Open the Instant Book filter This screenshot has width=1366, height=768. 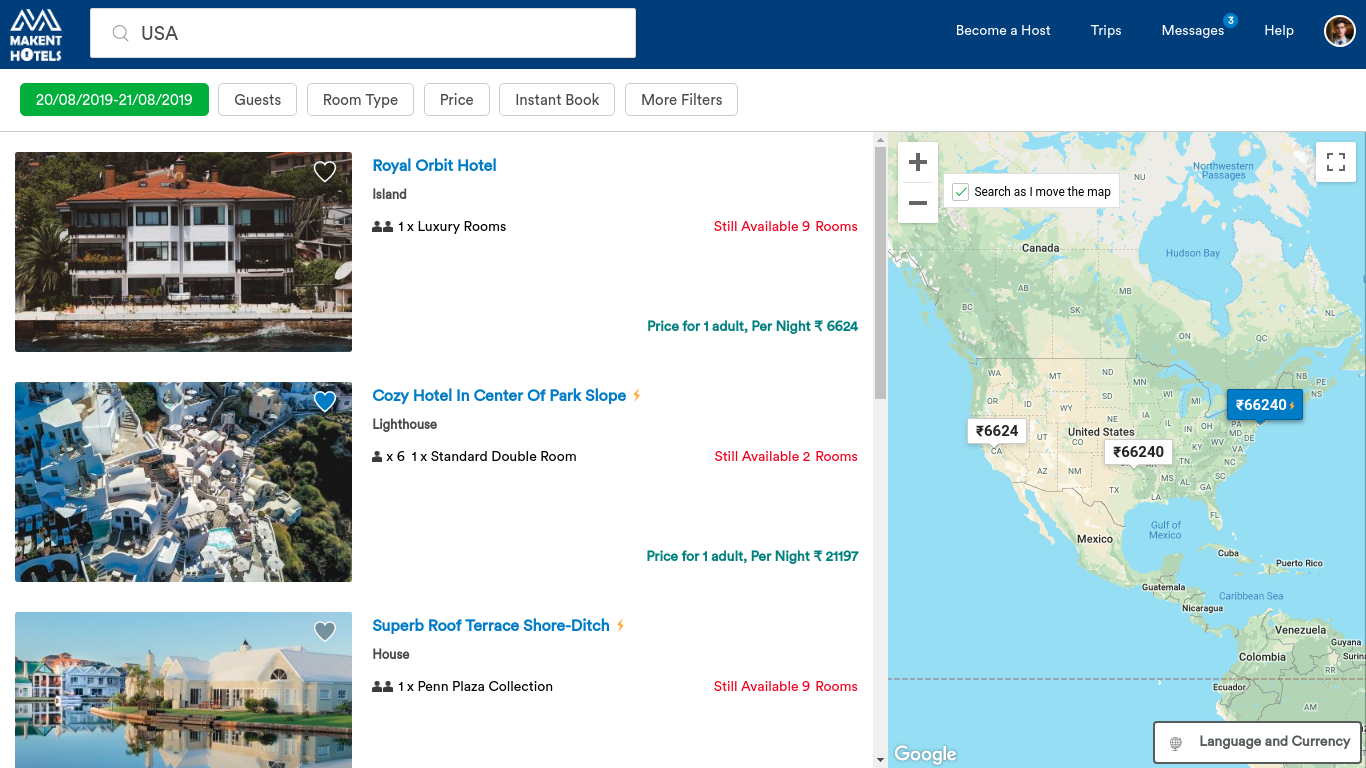click(557, 100)
